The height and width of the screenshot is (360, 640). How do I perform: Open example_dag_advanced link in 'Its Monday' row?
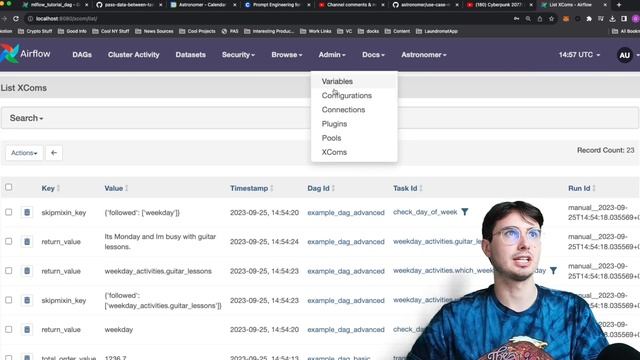click(346, 242)
